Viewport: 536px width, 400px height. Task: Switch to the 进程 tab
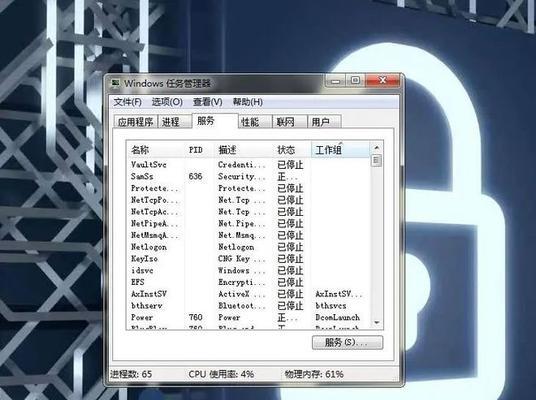(x=174, y=122)
